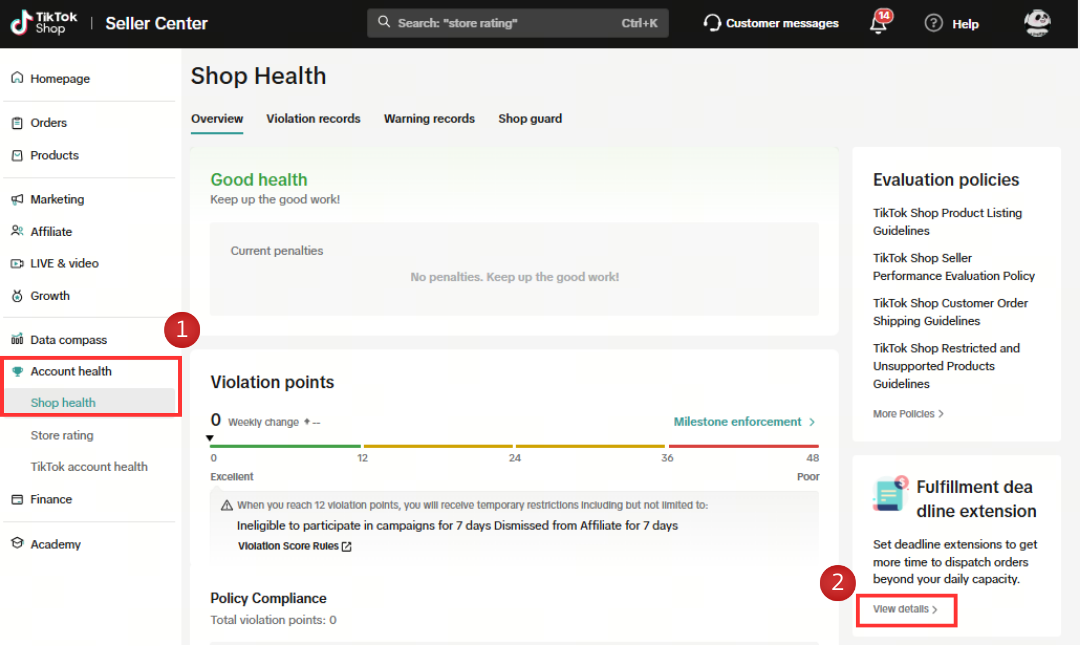The height and width of the screenshot is (646, 1080).
Task: Click the Customer messages headset icon
Action: (712, 23)
